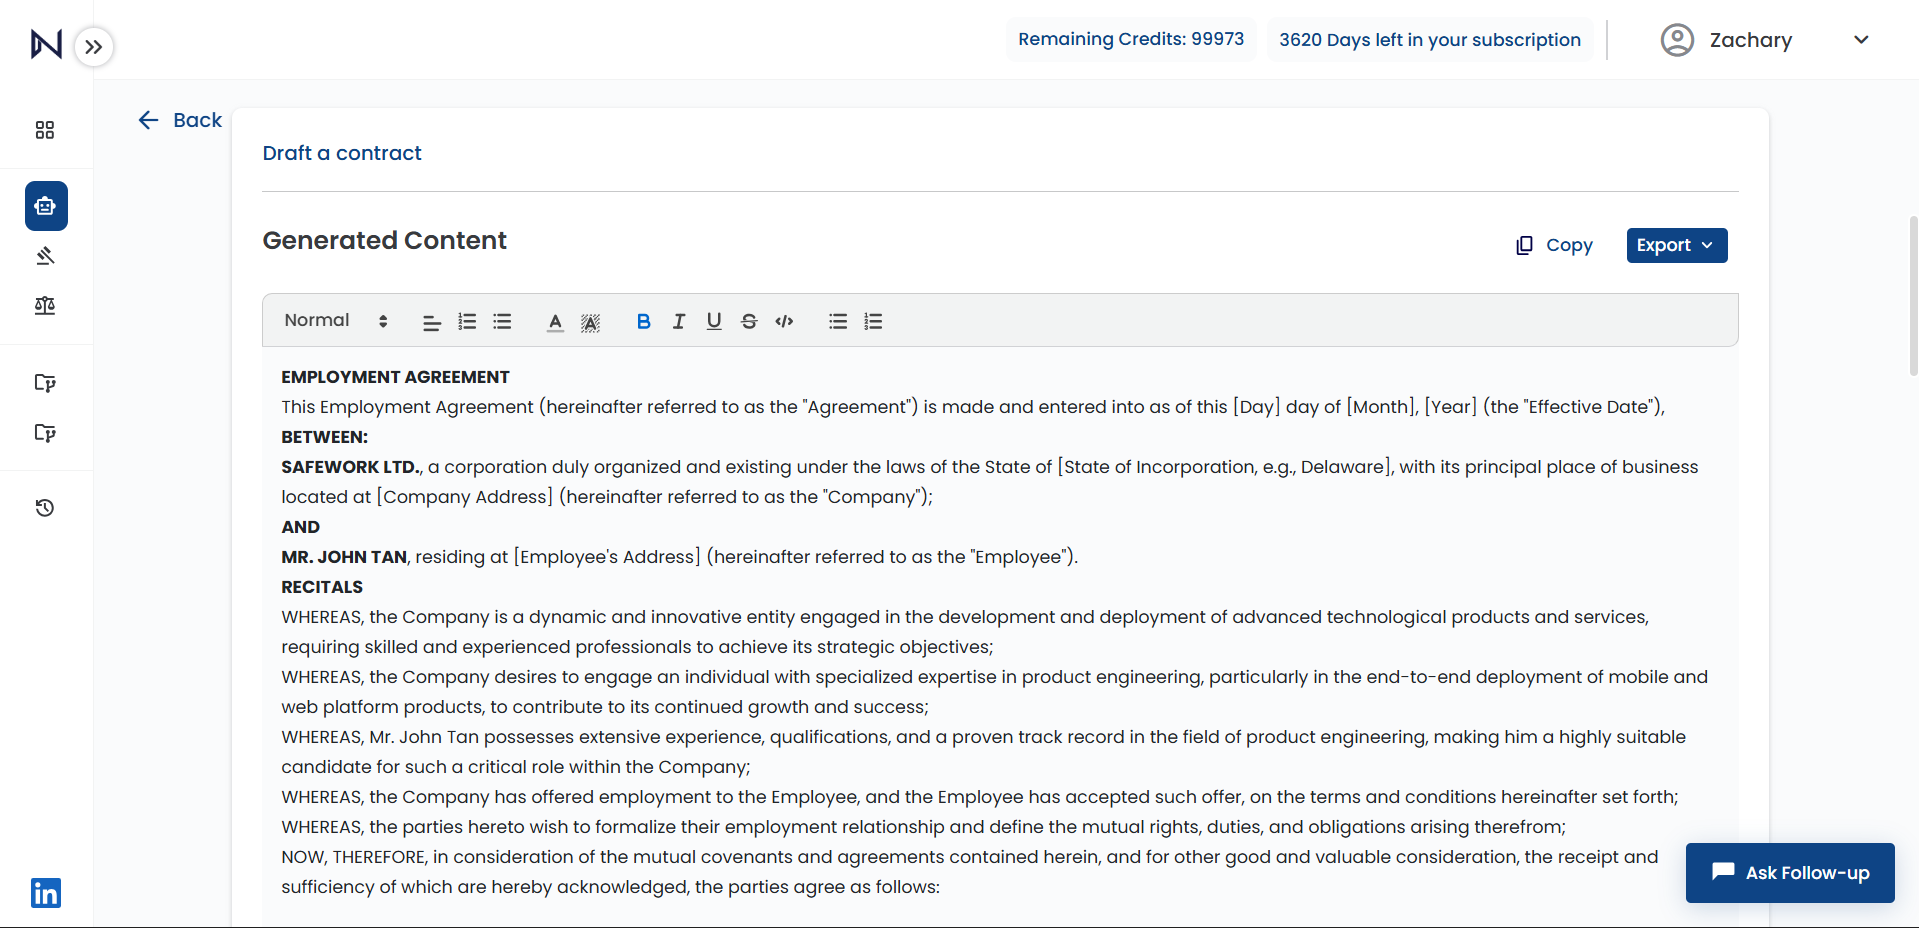Click the robot AI assistant sidebar icon
Screen dimensions: 1919x928
46,206
